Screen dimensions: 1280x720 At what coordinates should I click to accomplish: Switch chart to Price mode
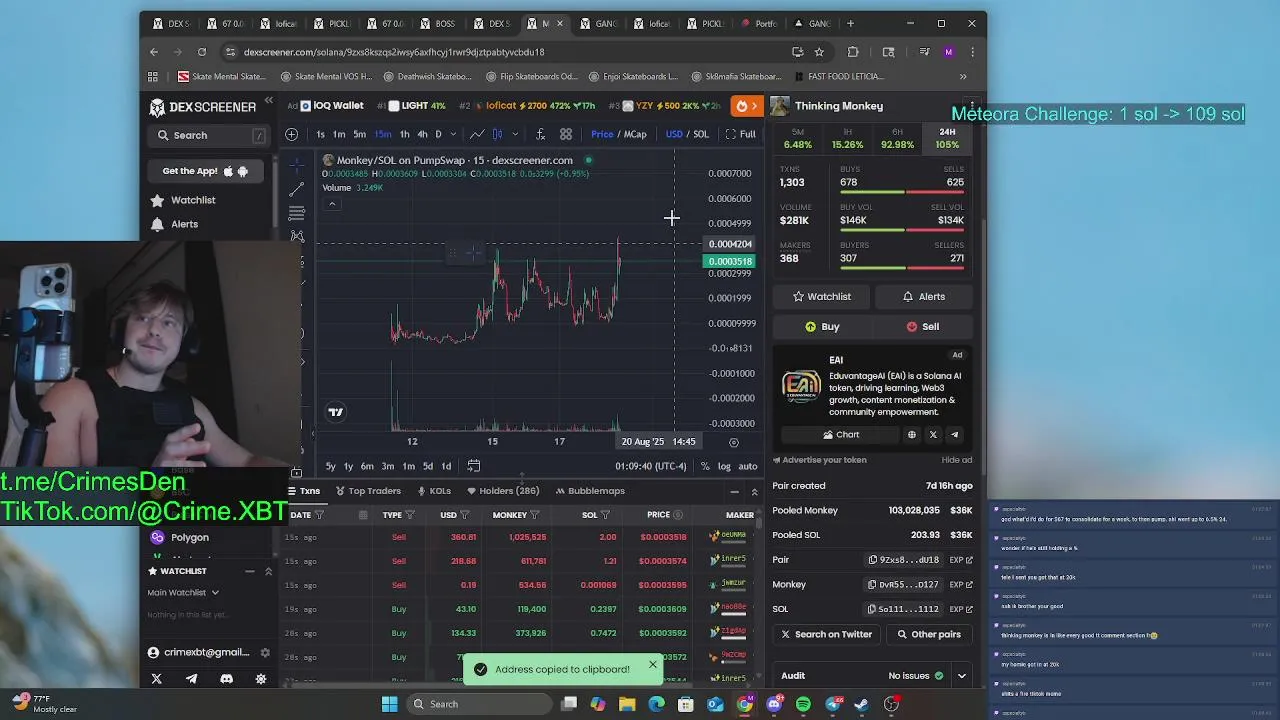tap(602, 134)
